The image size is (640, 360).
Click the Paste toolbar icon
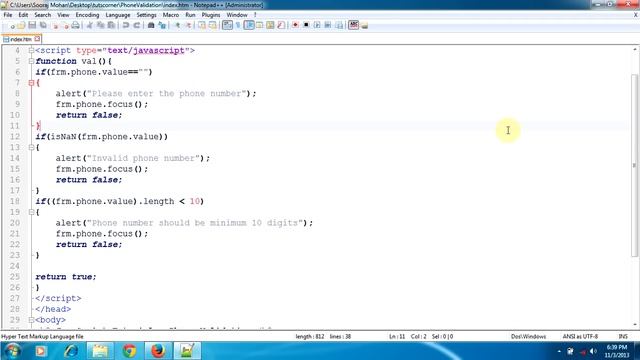[x=111, y=25]
